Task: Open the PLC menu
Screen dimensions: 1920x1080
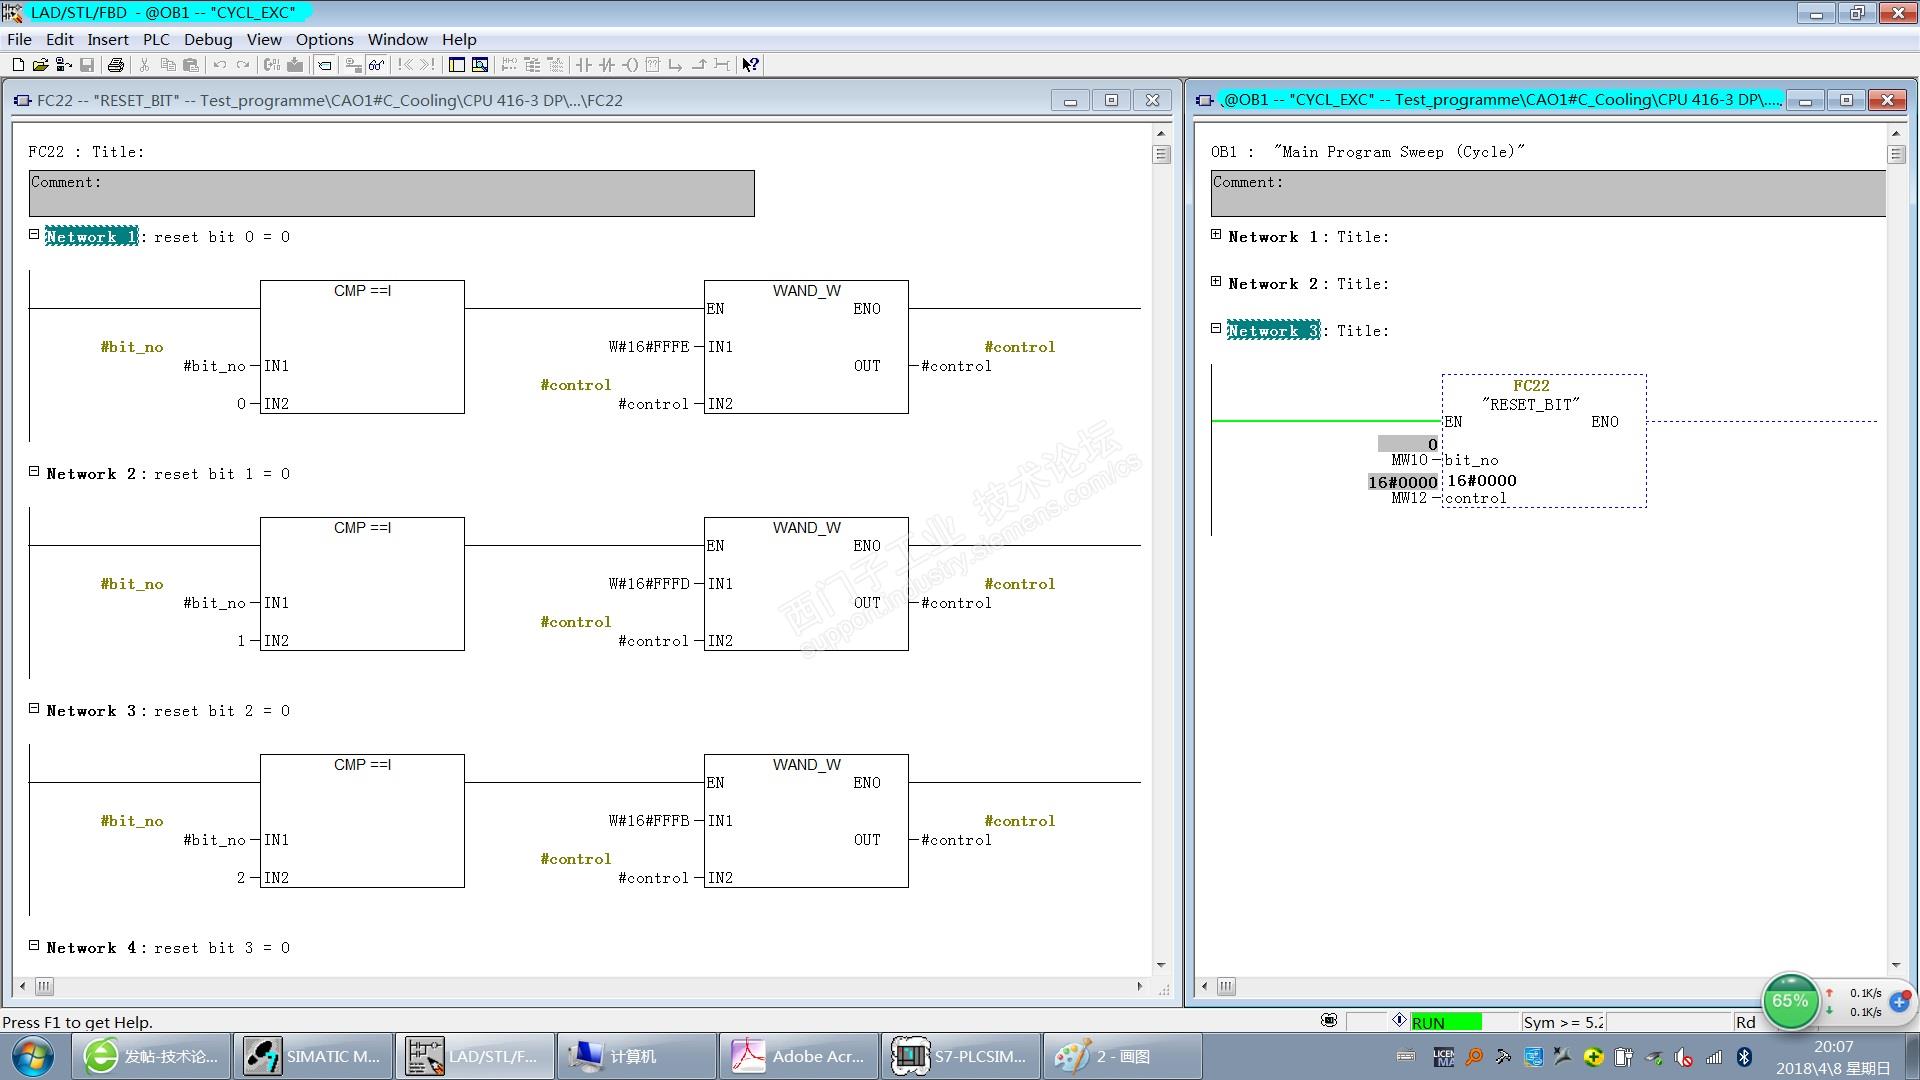Action: point(156,39)
